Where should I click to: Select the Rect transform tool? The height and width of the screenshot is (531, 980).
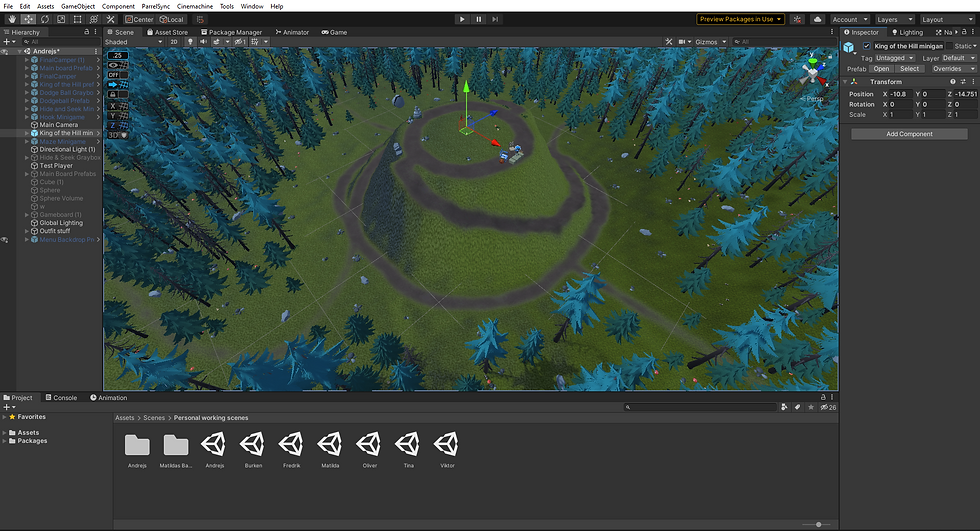pos(78,19)
